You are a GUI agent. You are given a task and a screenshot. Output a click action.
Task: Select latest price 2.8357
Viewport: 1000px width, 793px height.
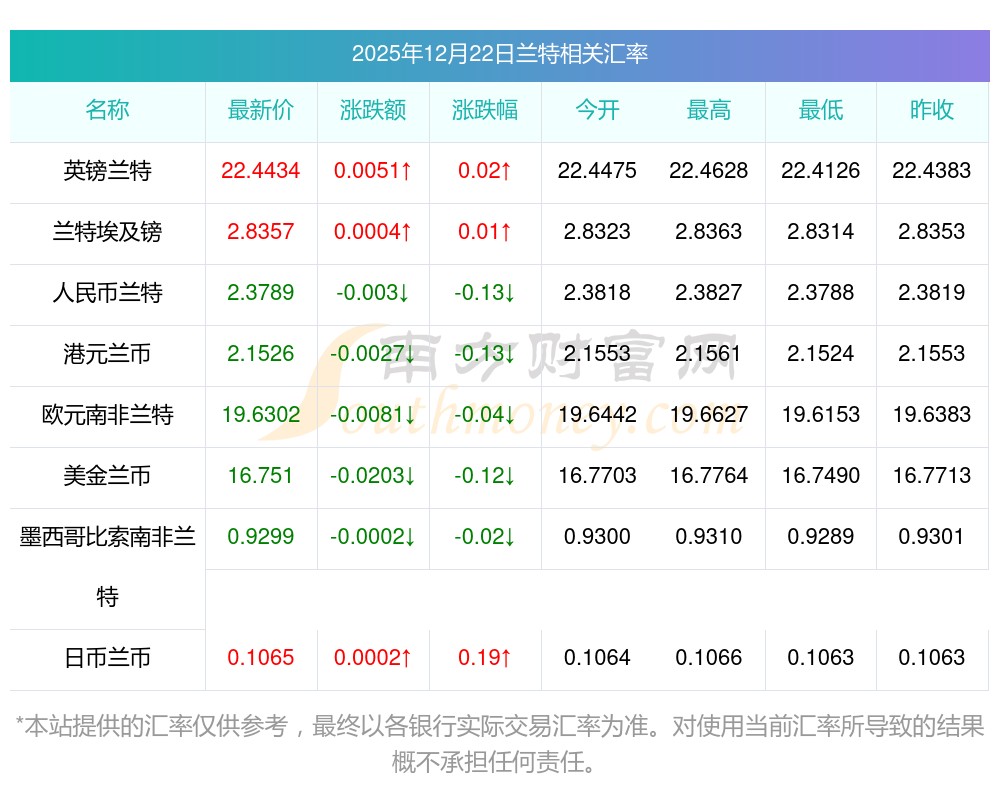point(261,231)
